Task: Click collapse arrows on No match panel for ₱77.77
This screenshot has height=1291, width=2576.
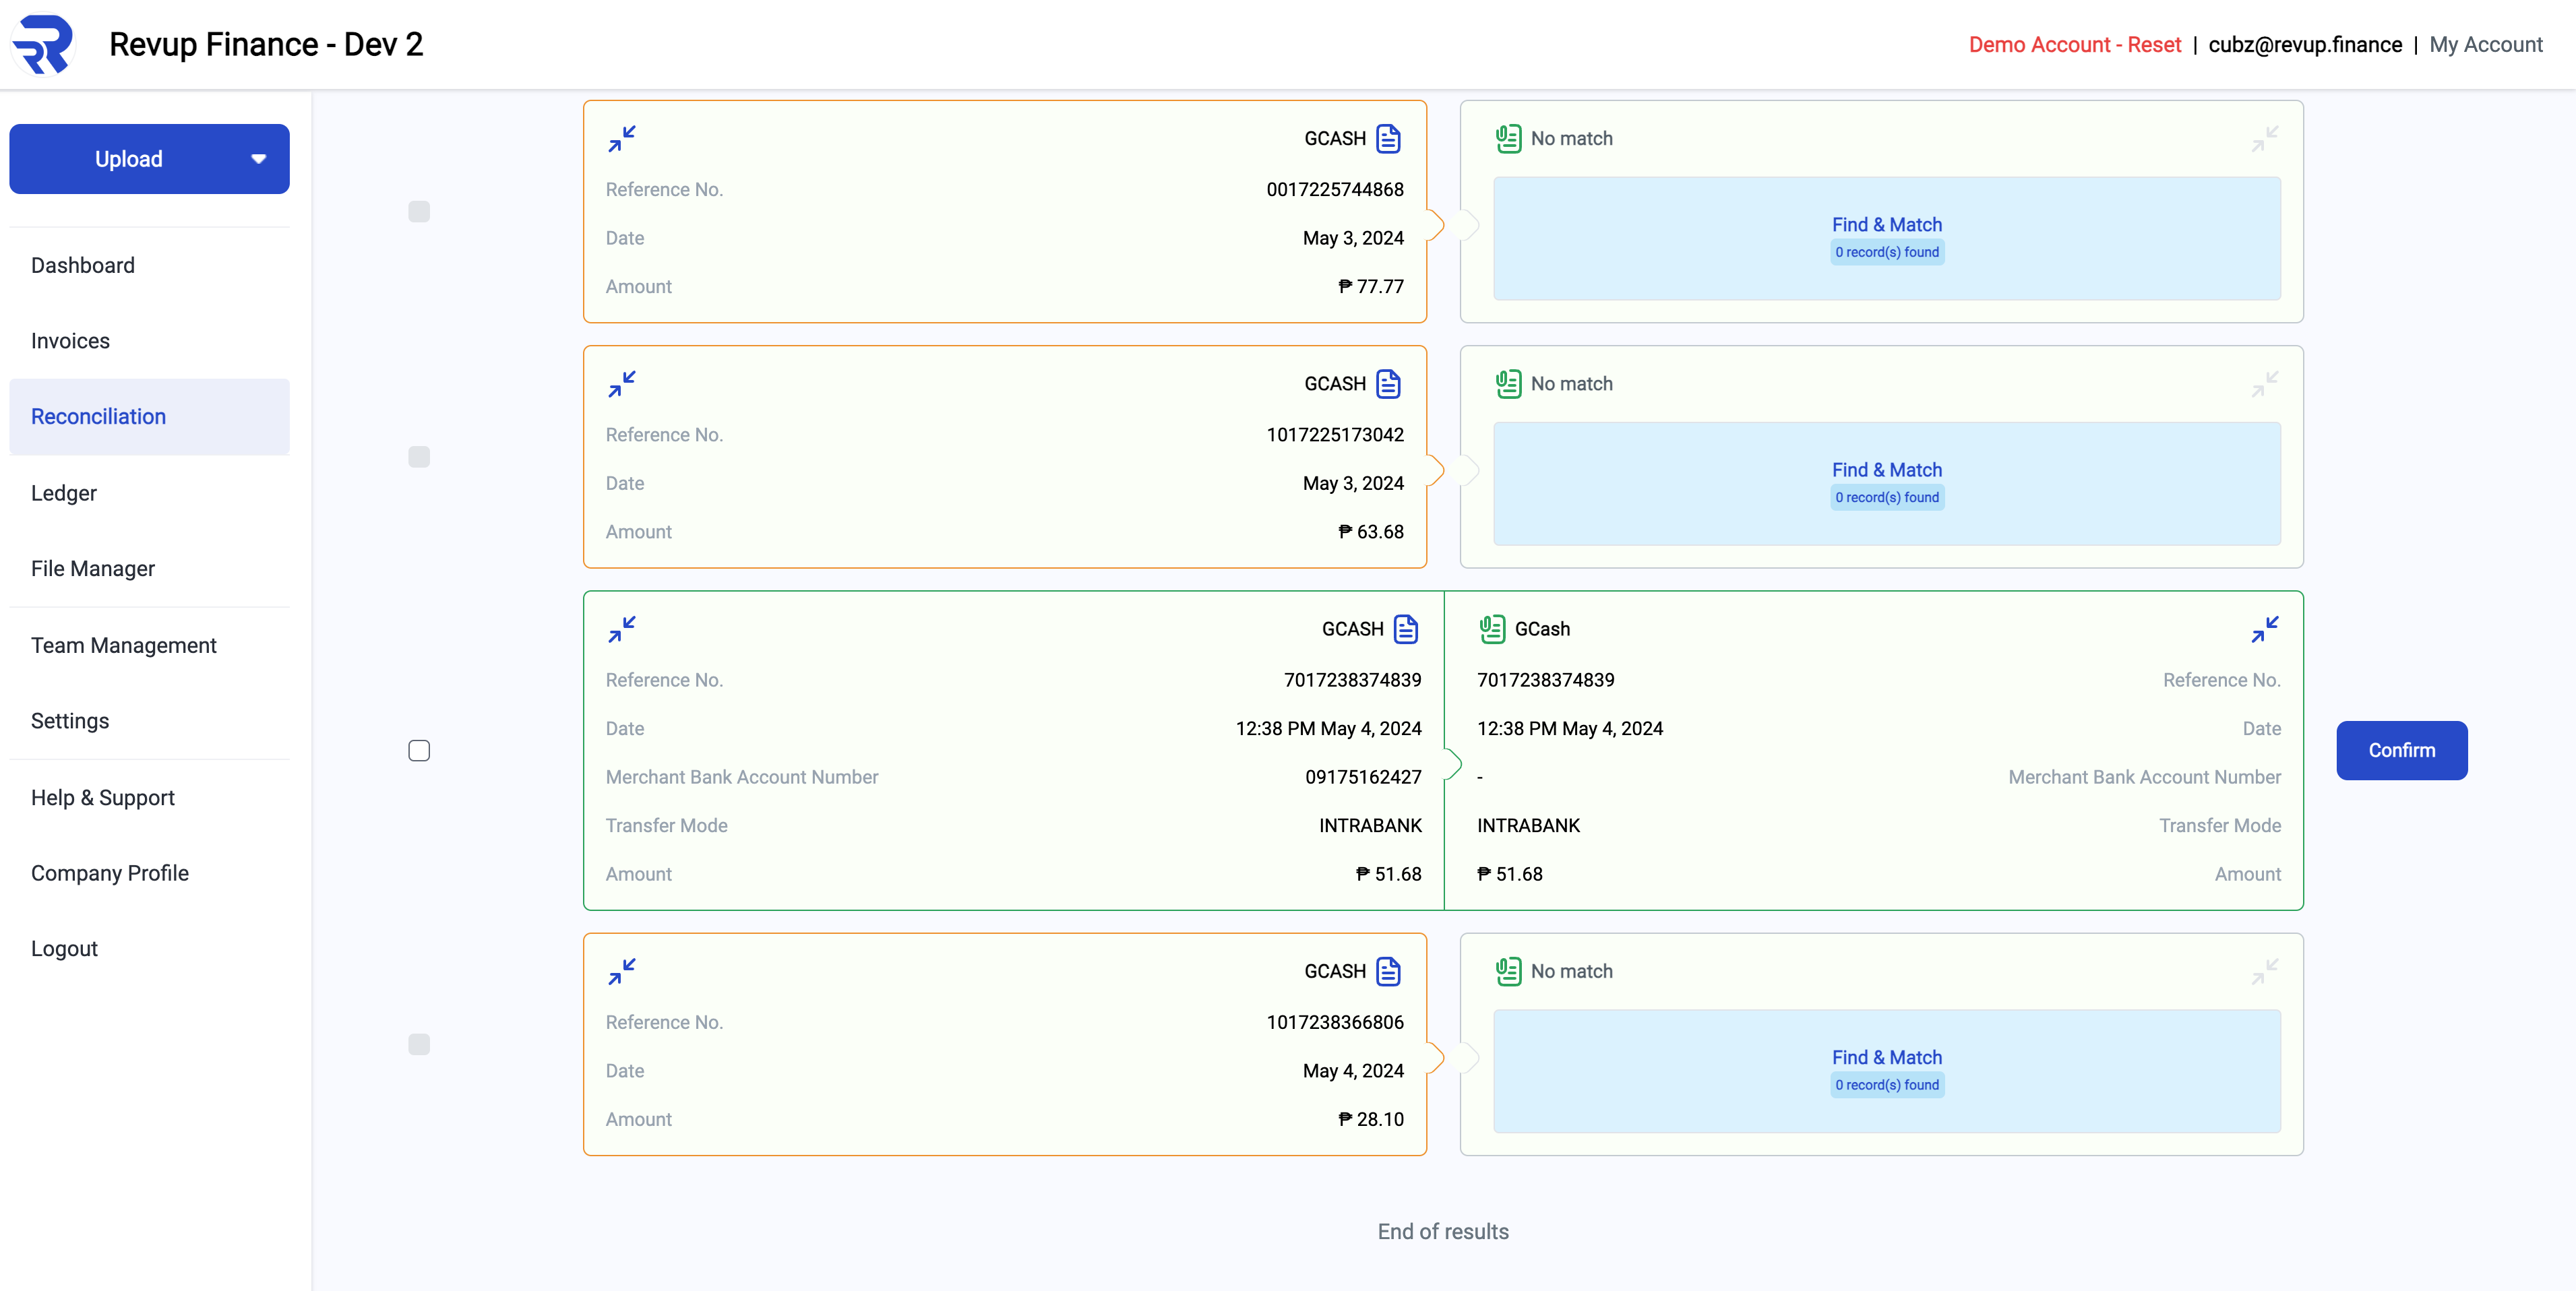Action: pos(2265,138)
